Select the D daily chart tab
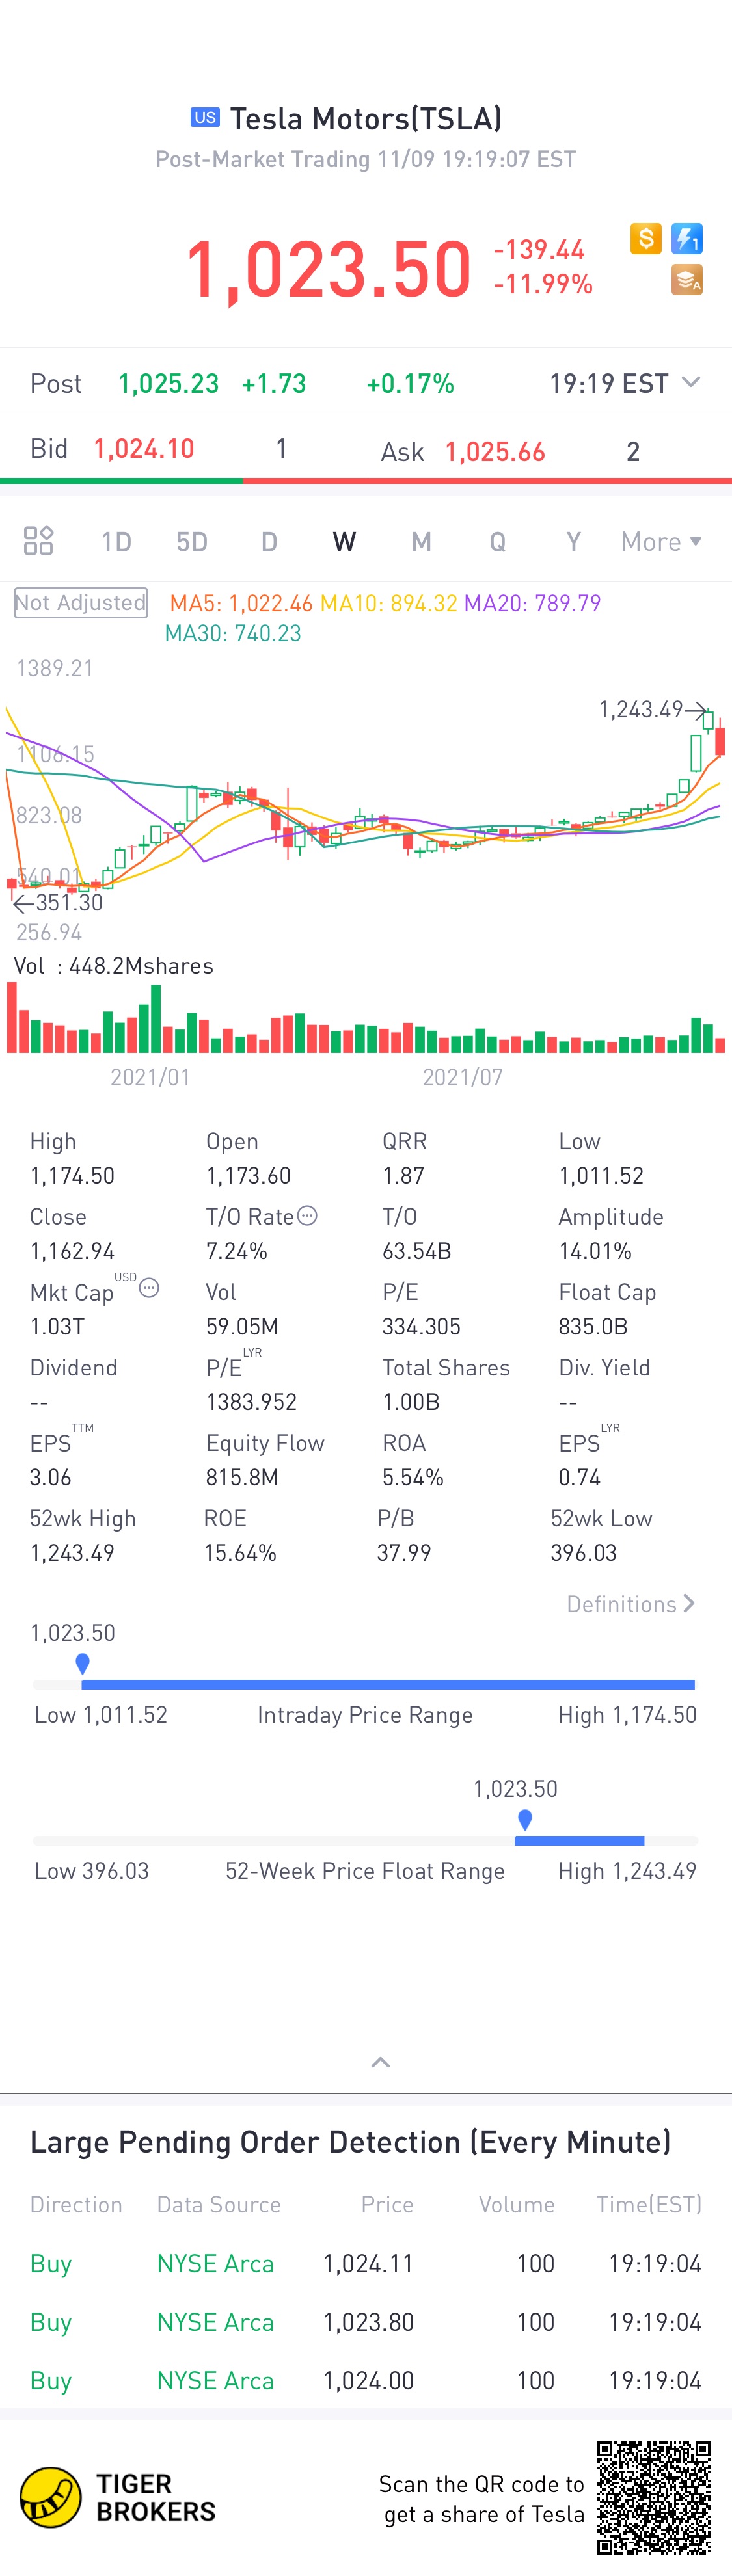Image resolution: width=732 pixels, height=2576 pixels. pyautogui.click(x=269, y=541)
